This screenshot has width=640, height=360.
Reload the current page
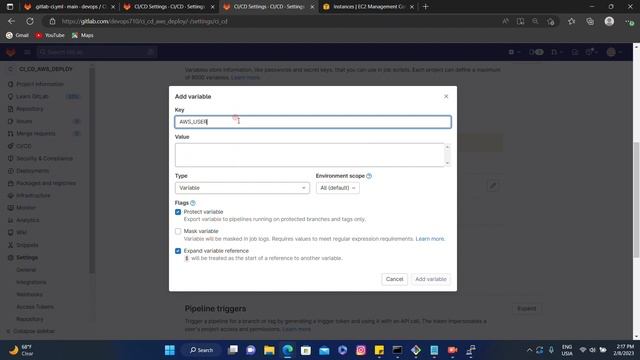30,21
